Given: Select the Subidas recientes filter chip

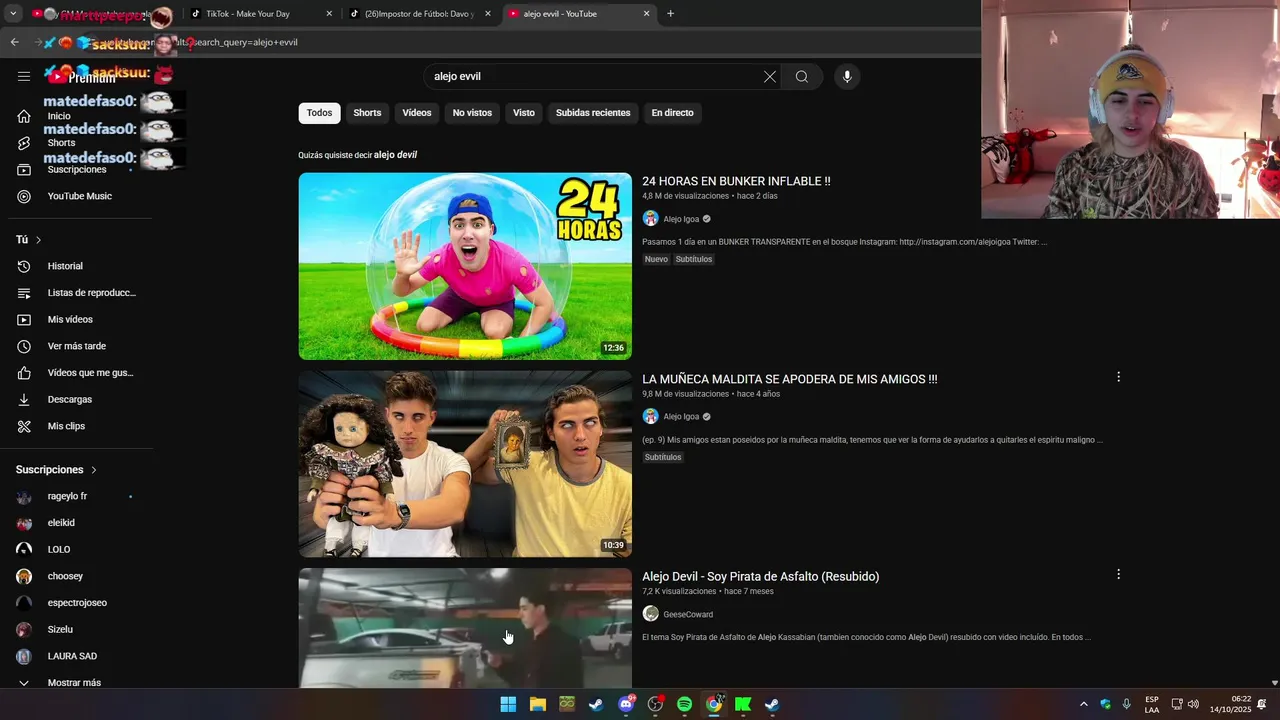Looking at the screenshot, I should (593, 113).
